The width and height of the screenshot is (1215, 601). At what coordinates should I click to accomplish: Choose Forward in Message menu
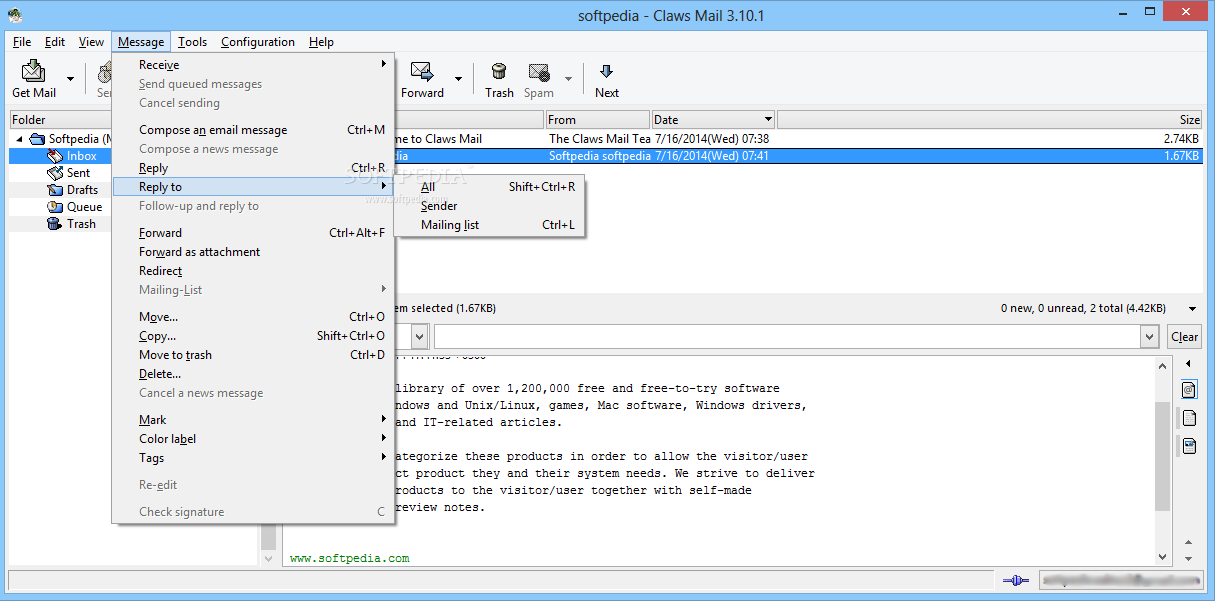point(253,233)
